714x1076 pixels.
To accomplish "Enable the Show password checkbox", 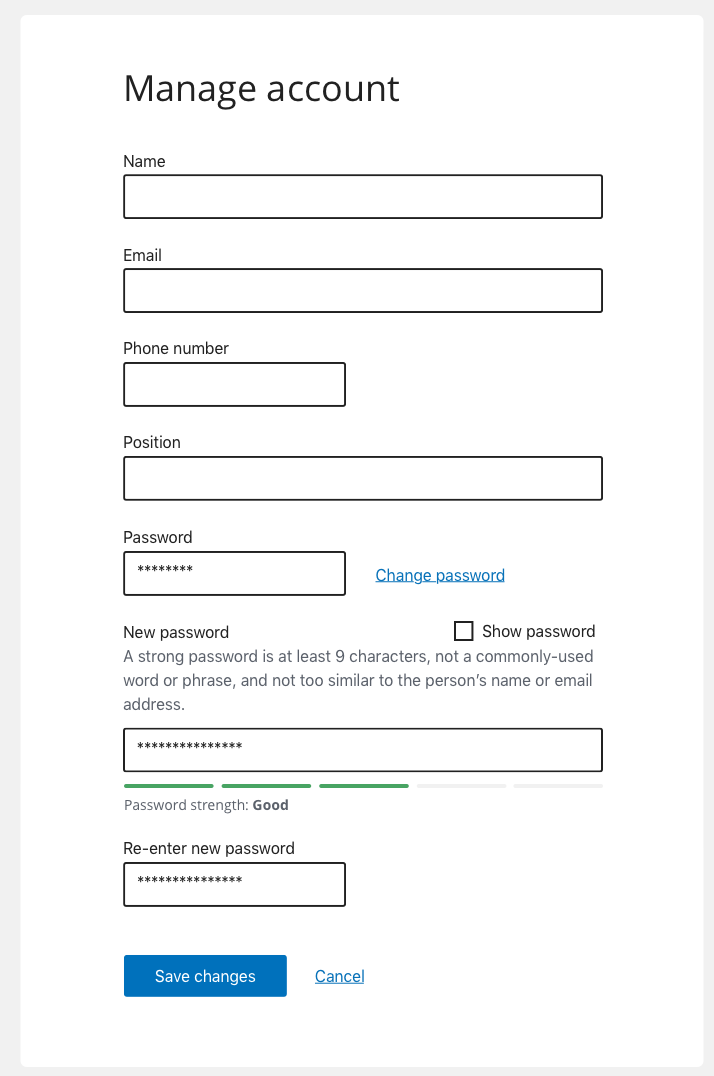I will [x=463, y=631].
